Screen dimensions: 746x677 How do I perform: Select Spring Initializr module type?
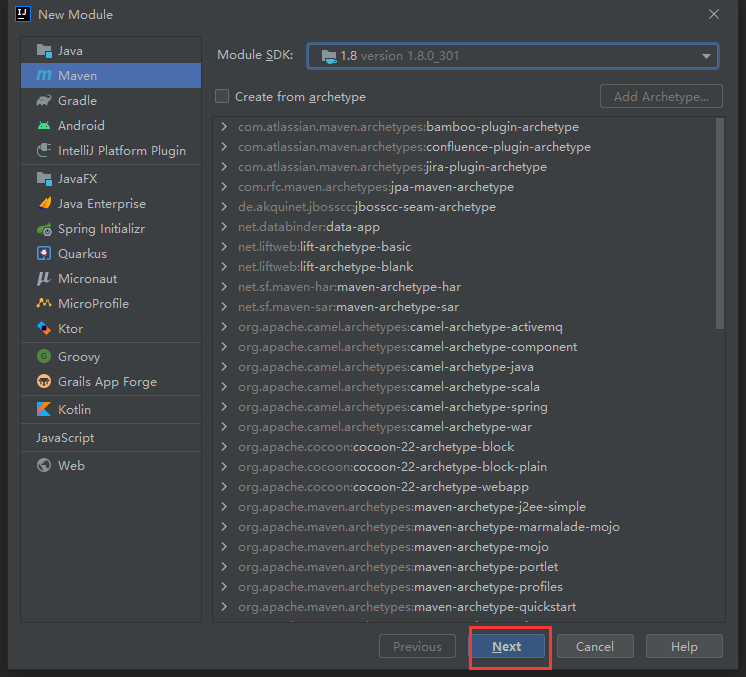pyautogui.click(x=111, y=229)
